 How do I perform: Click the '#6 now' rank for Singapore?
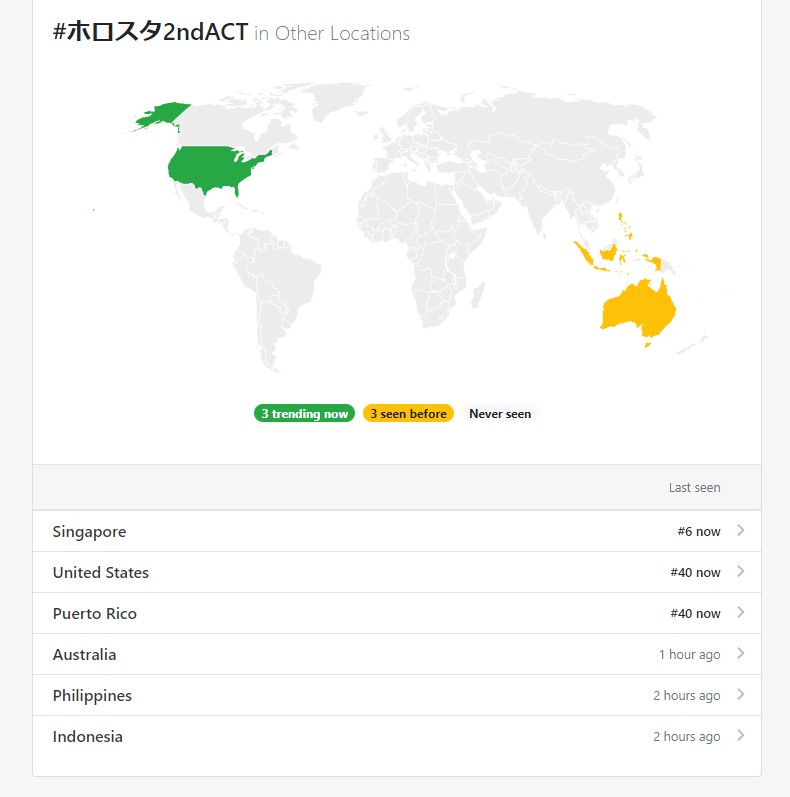[698, 532]
